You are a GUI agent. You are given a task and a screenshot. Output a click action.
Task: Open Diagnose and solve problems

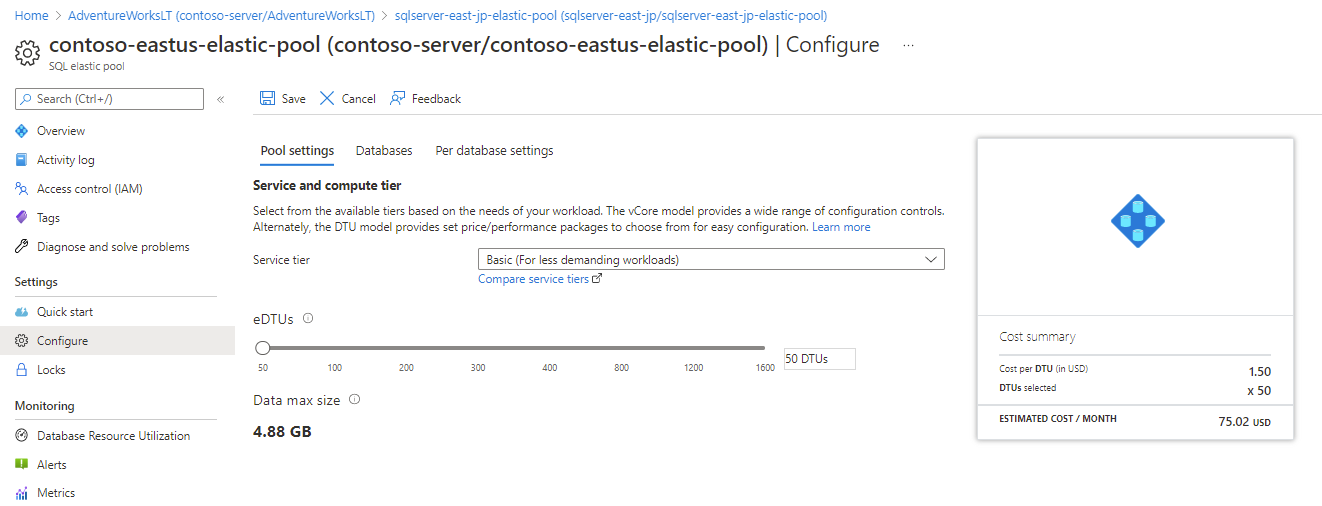(x=113, y=247)
